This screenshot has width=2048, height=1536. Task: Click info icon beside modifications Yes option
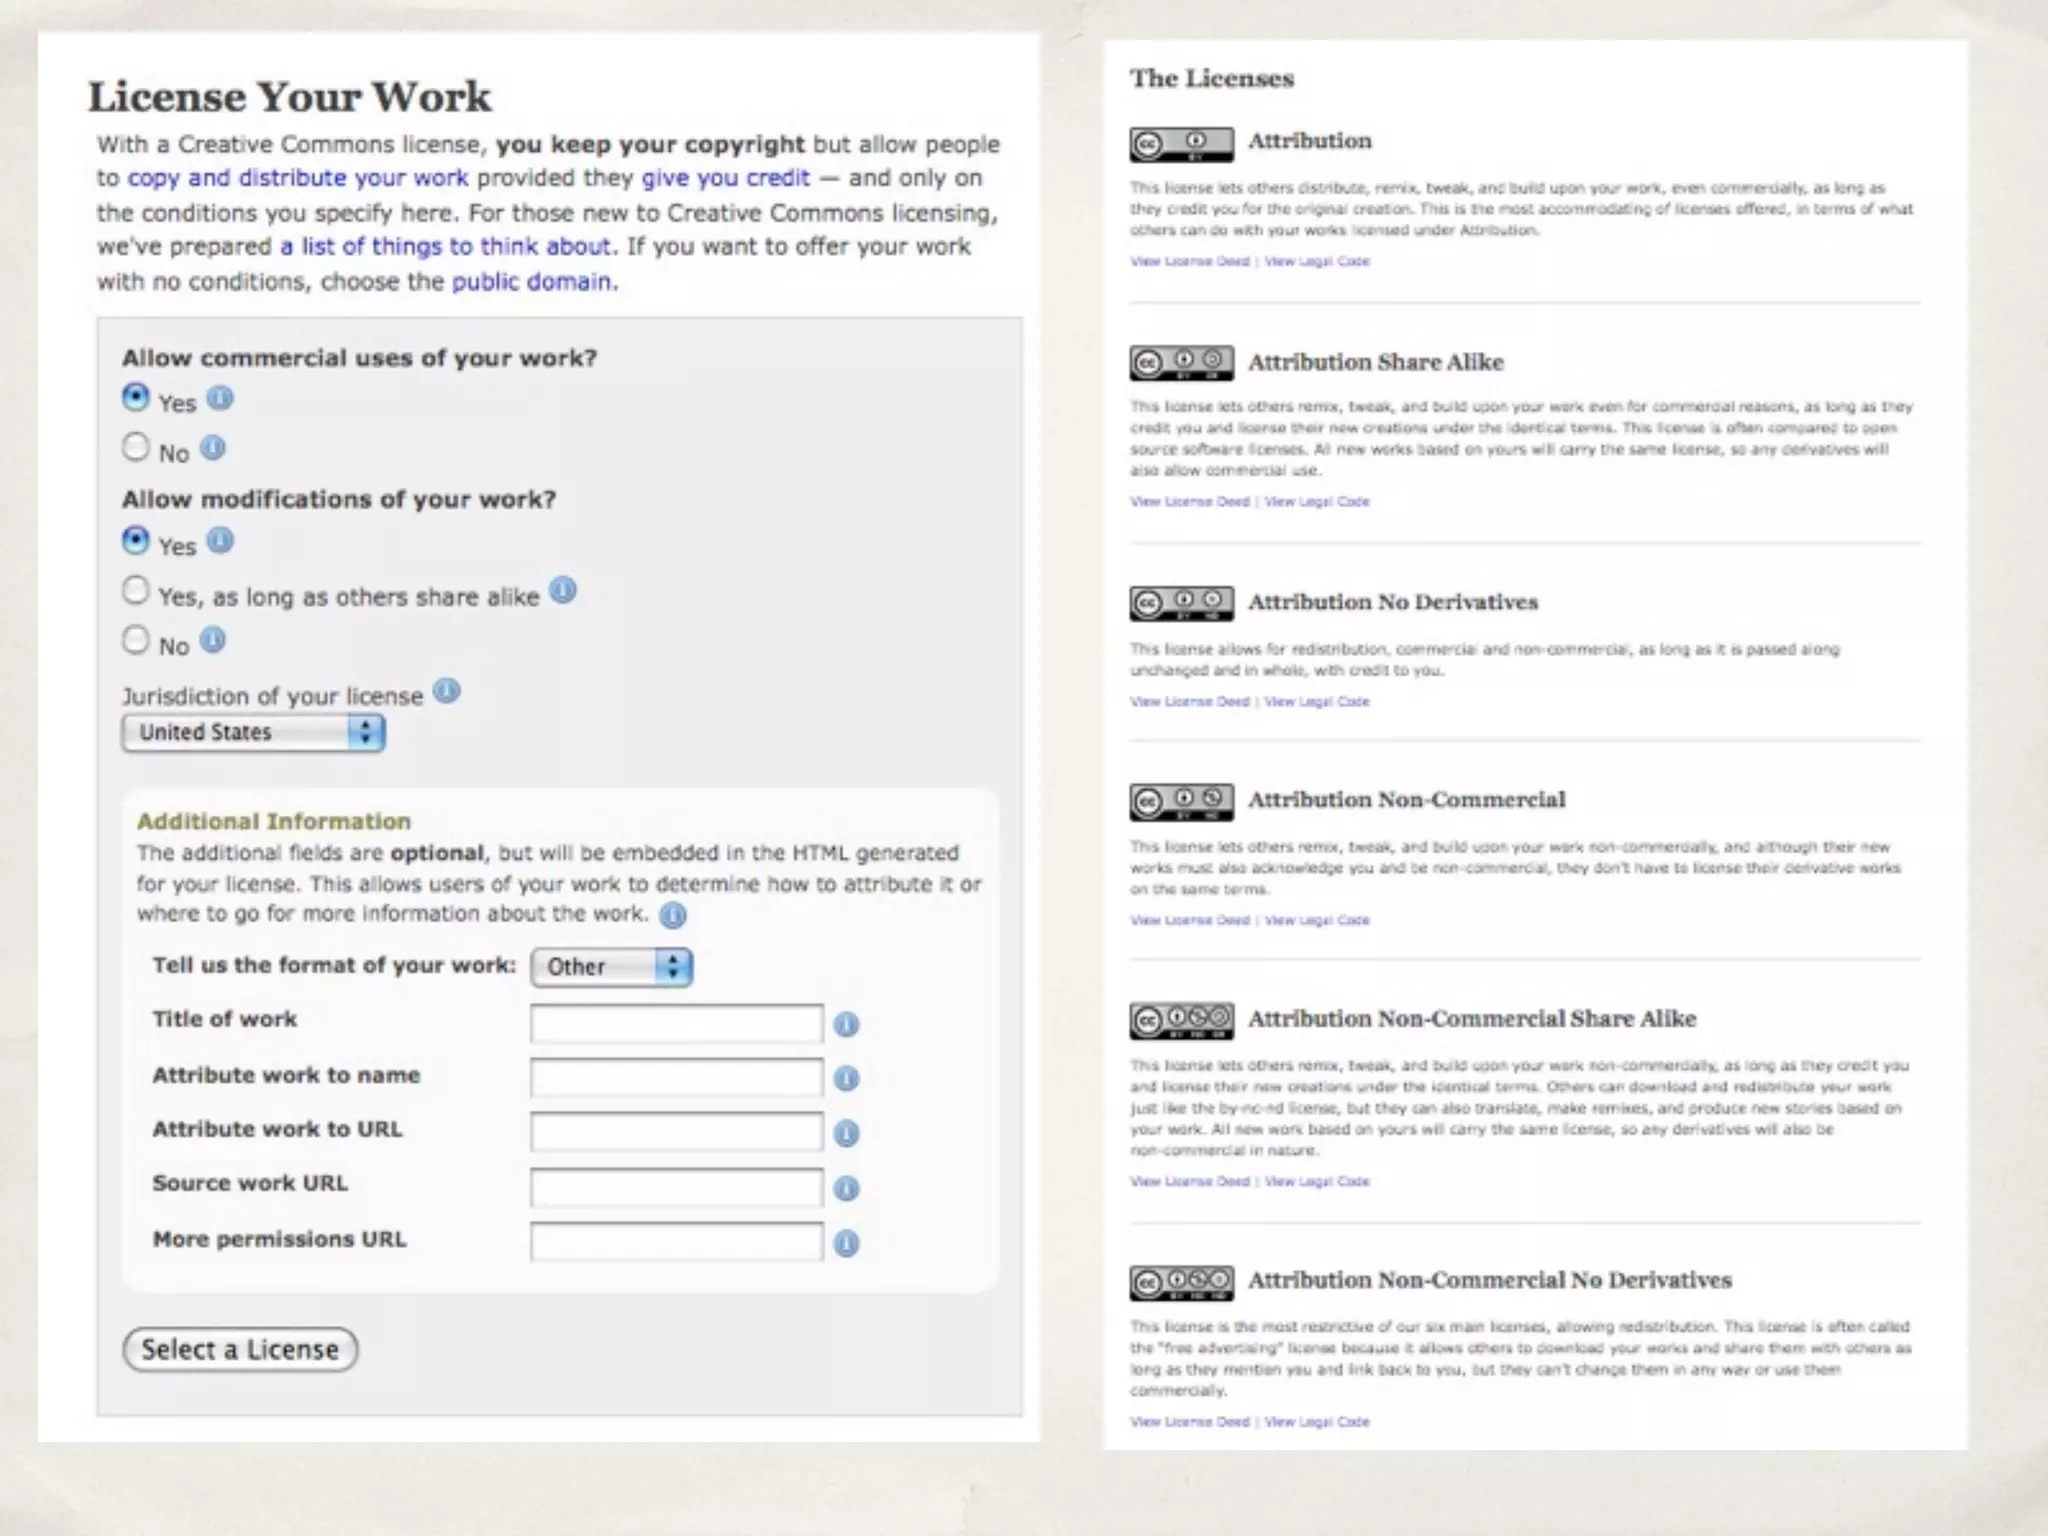220,541
